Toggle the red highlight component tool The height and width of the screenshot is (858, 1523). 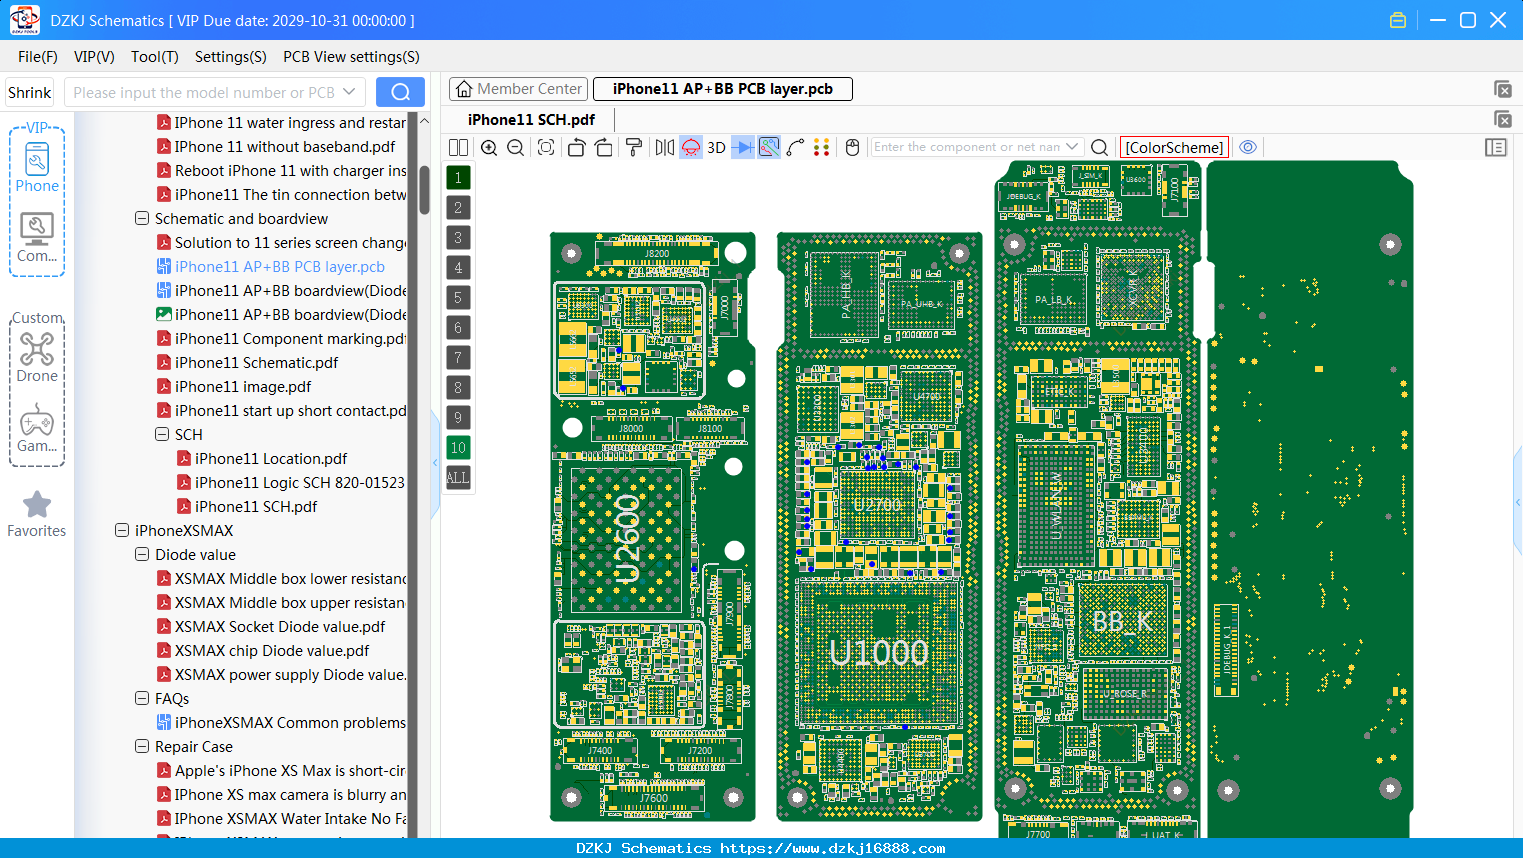pyautogui.click(x=691, y=147)
